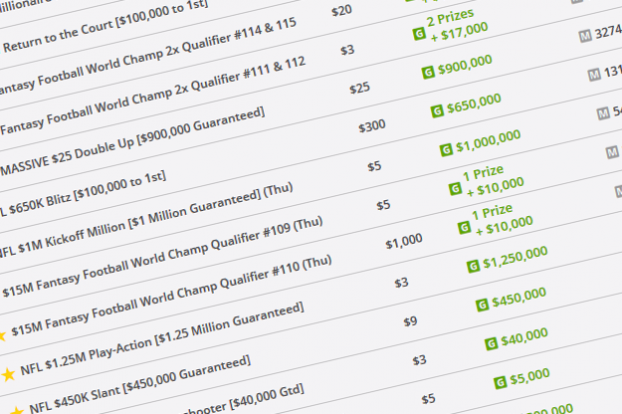
Task: Click the $1,000 entry fee
Action: tap(404, 241)
